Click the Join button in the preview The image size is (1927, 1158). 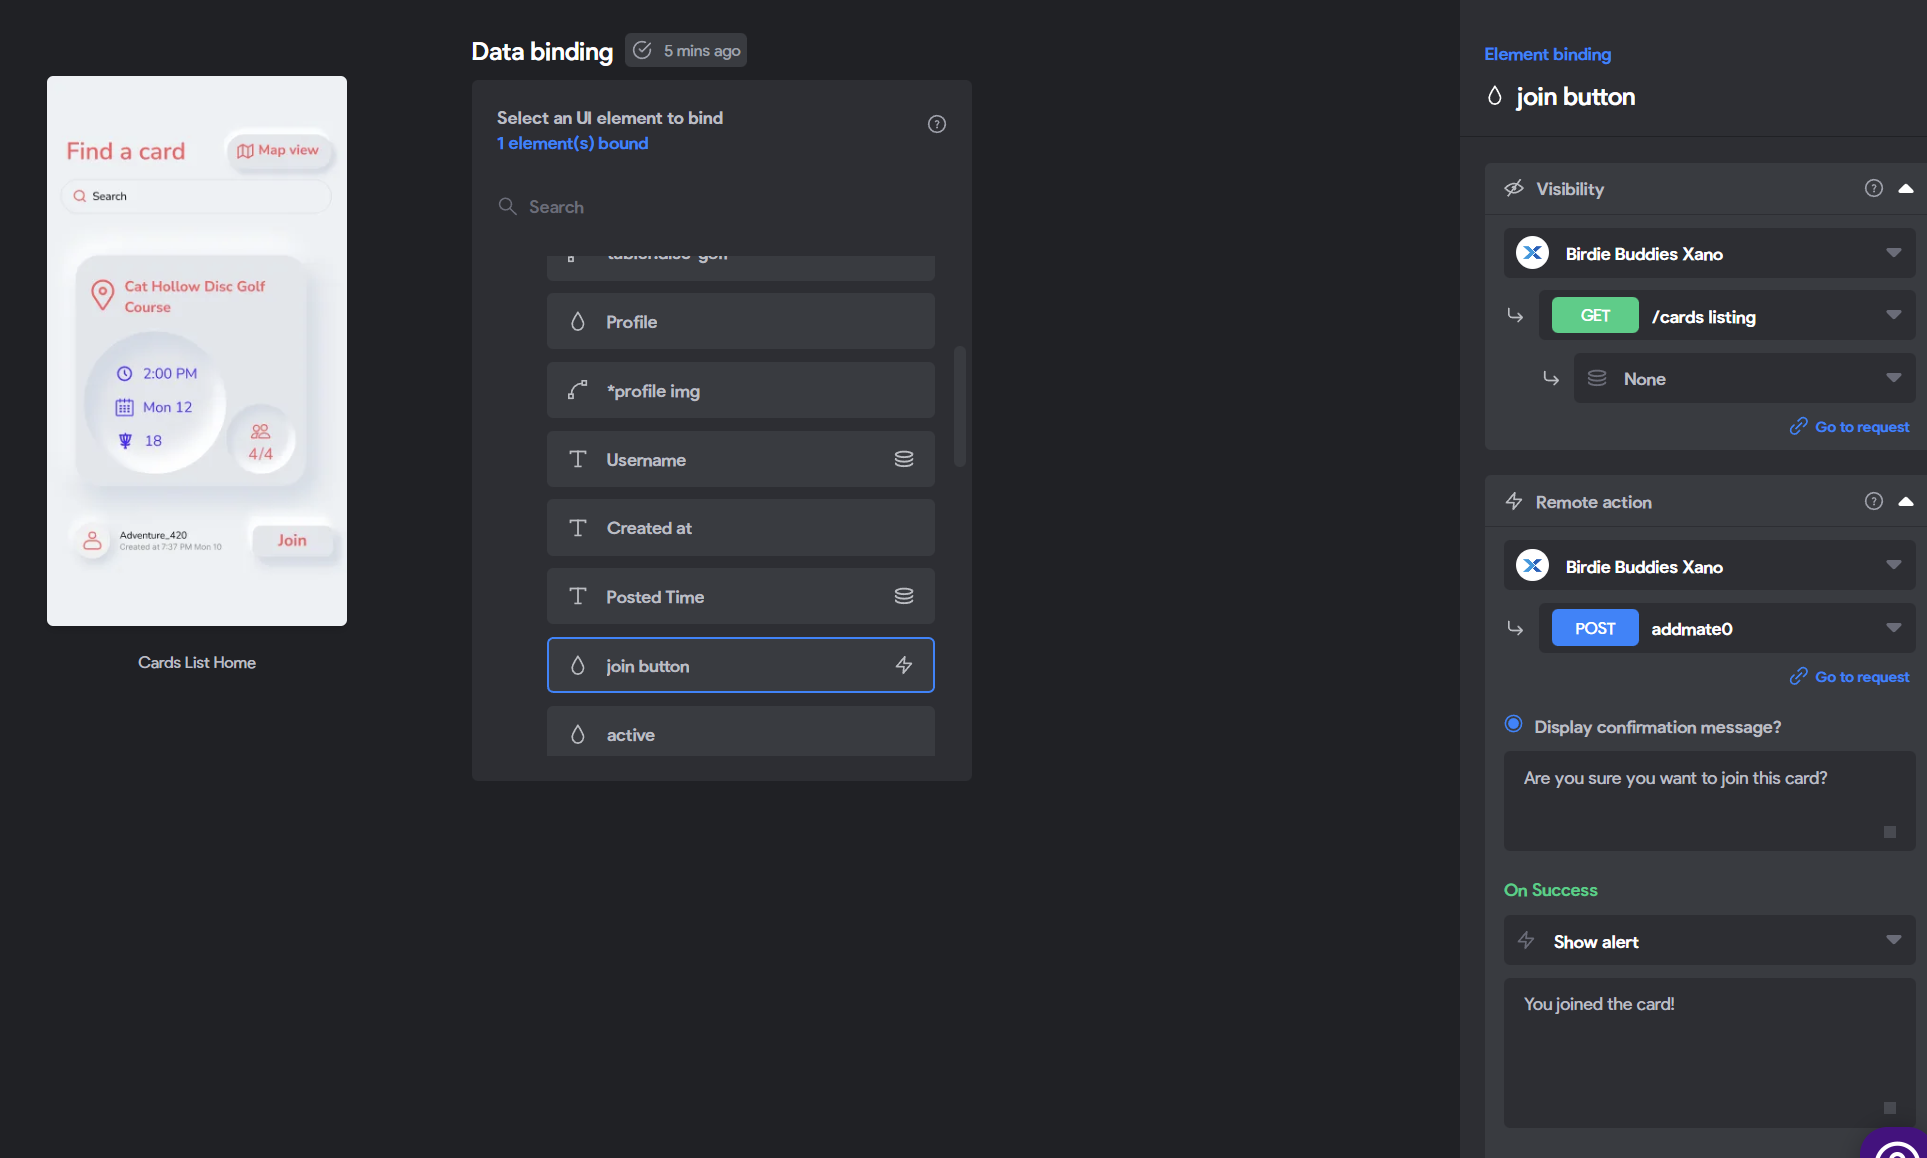click(292, 540)
